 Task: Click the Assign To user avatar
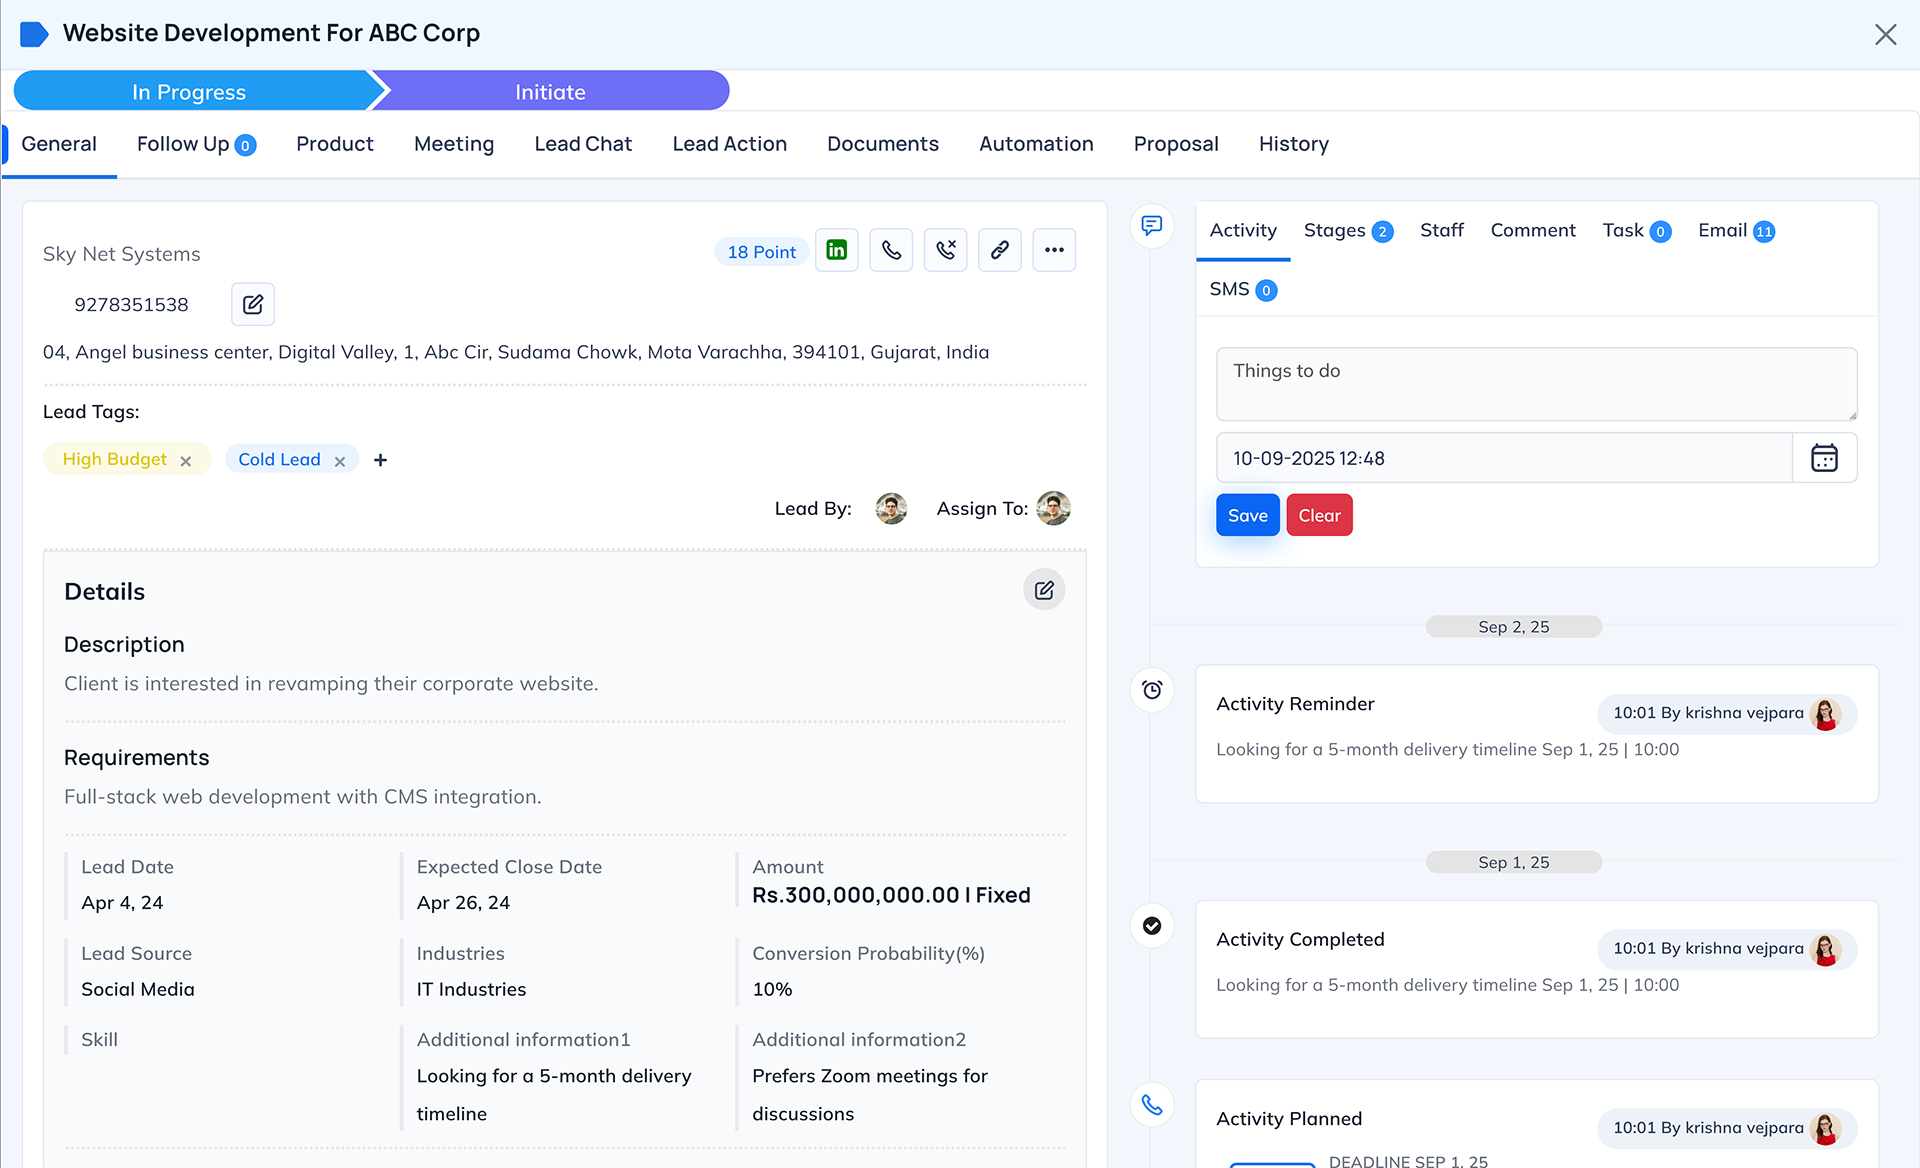click(x=1053, y=508)
